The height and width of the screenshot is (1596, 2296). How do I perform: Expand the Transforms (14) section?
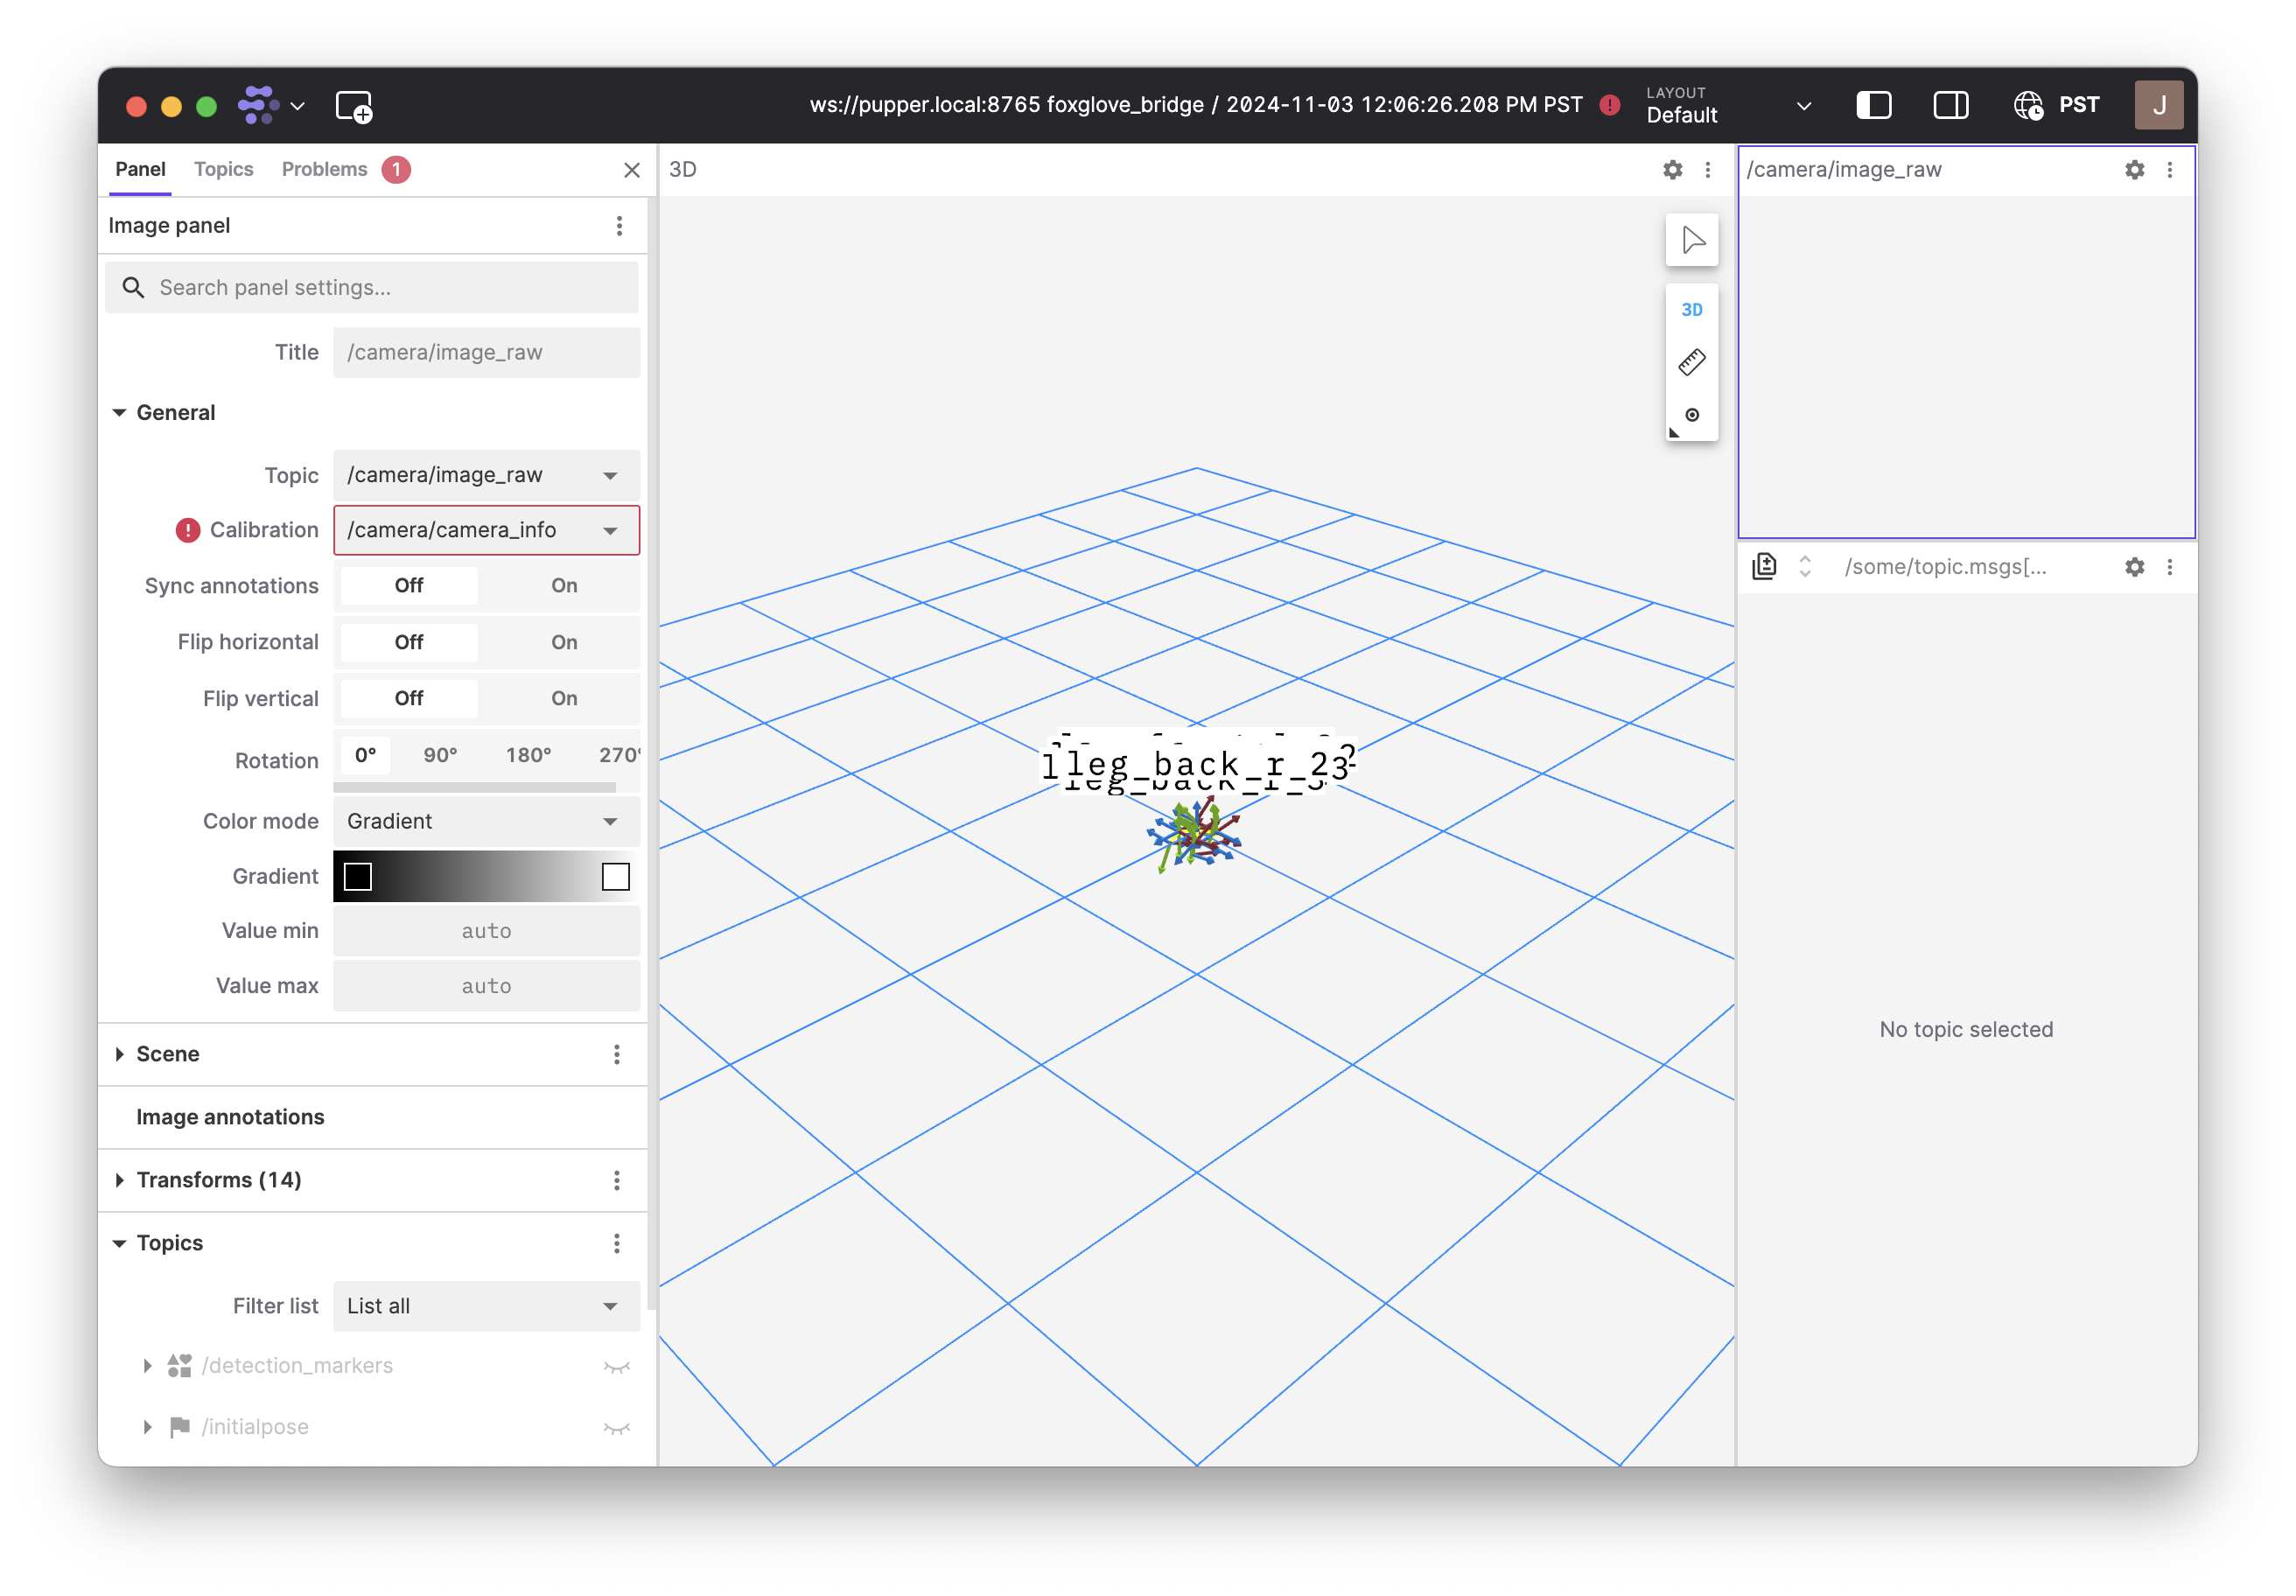click(119, 1180)
